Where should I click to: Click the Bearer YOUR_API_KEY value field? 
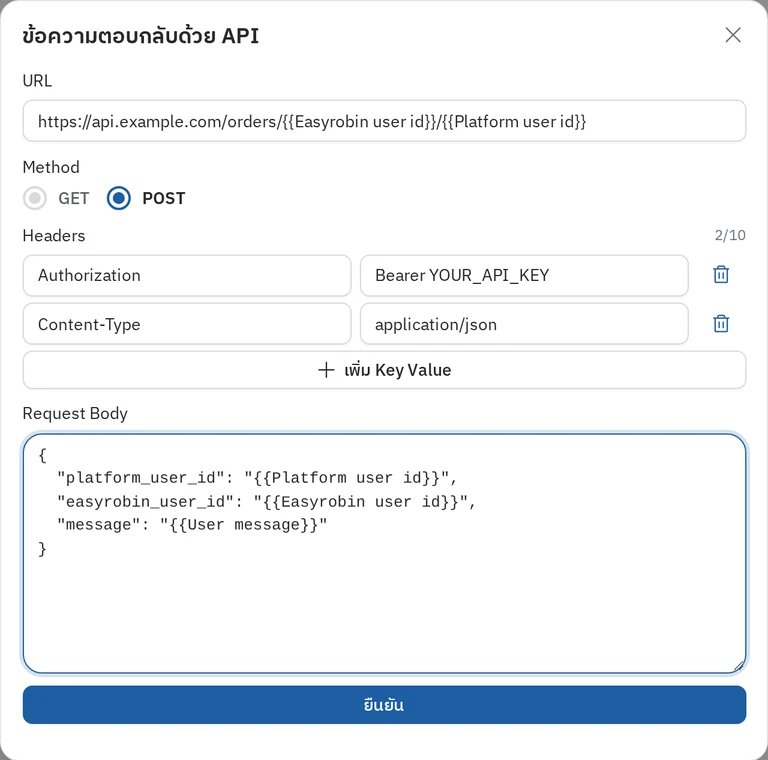tap(524, 275)
